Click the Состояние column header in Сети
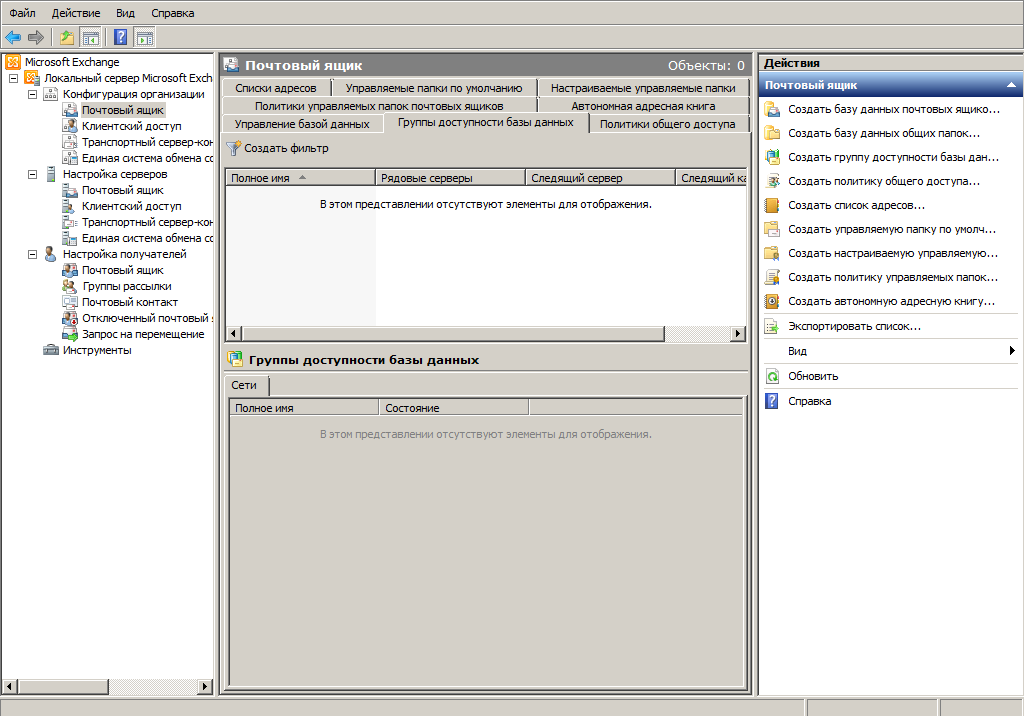 [454, 408]
